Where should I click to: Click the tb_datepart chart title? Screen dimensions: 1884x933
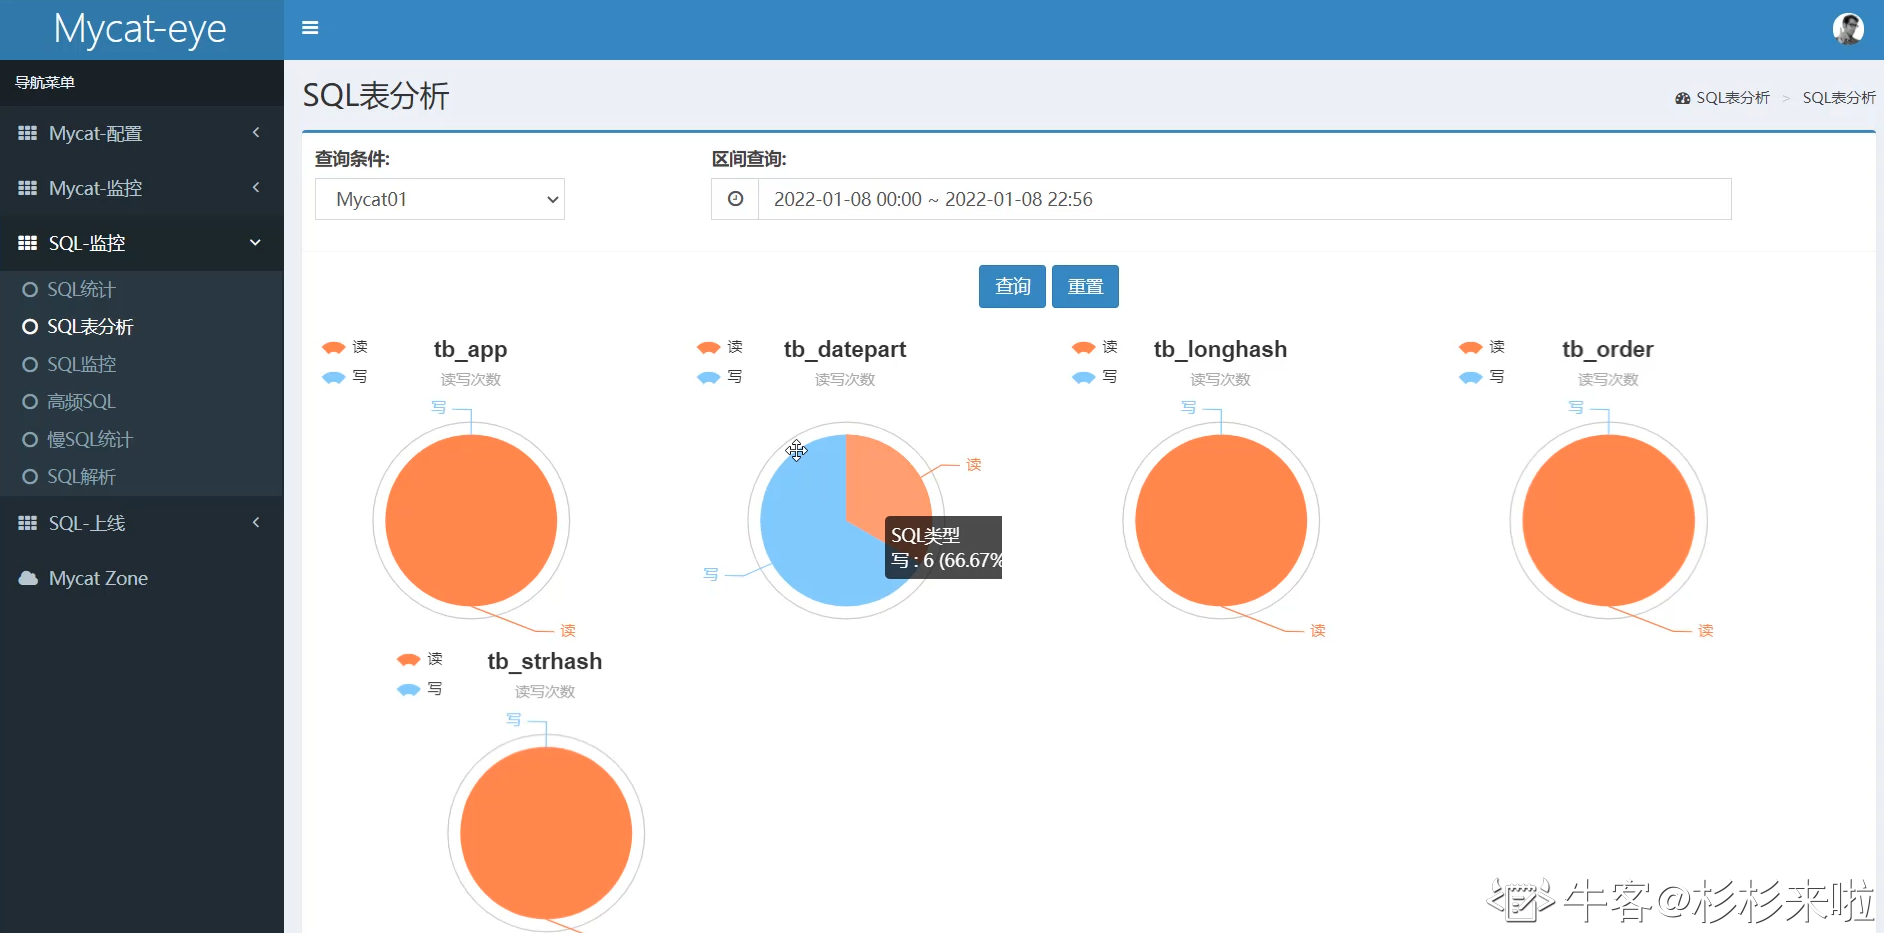pos(845,349)
